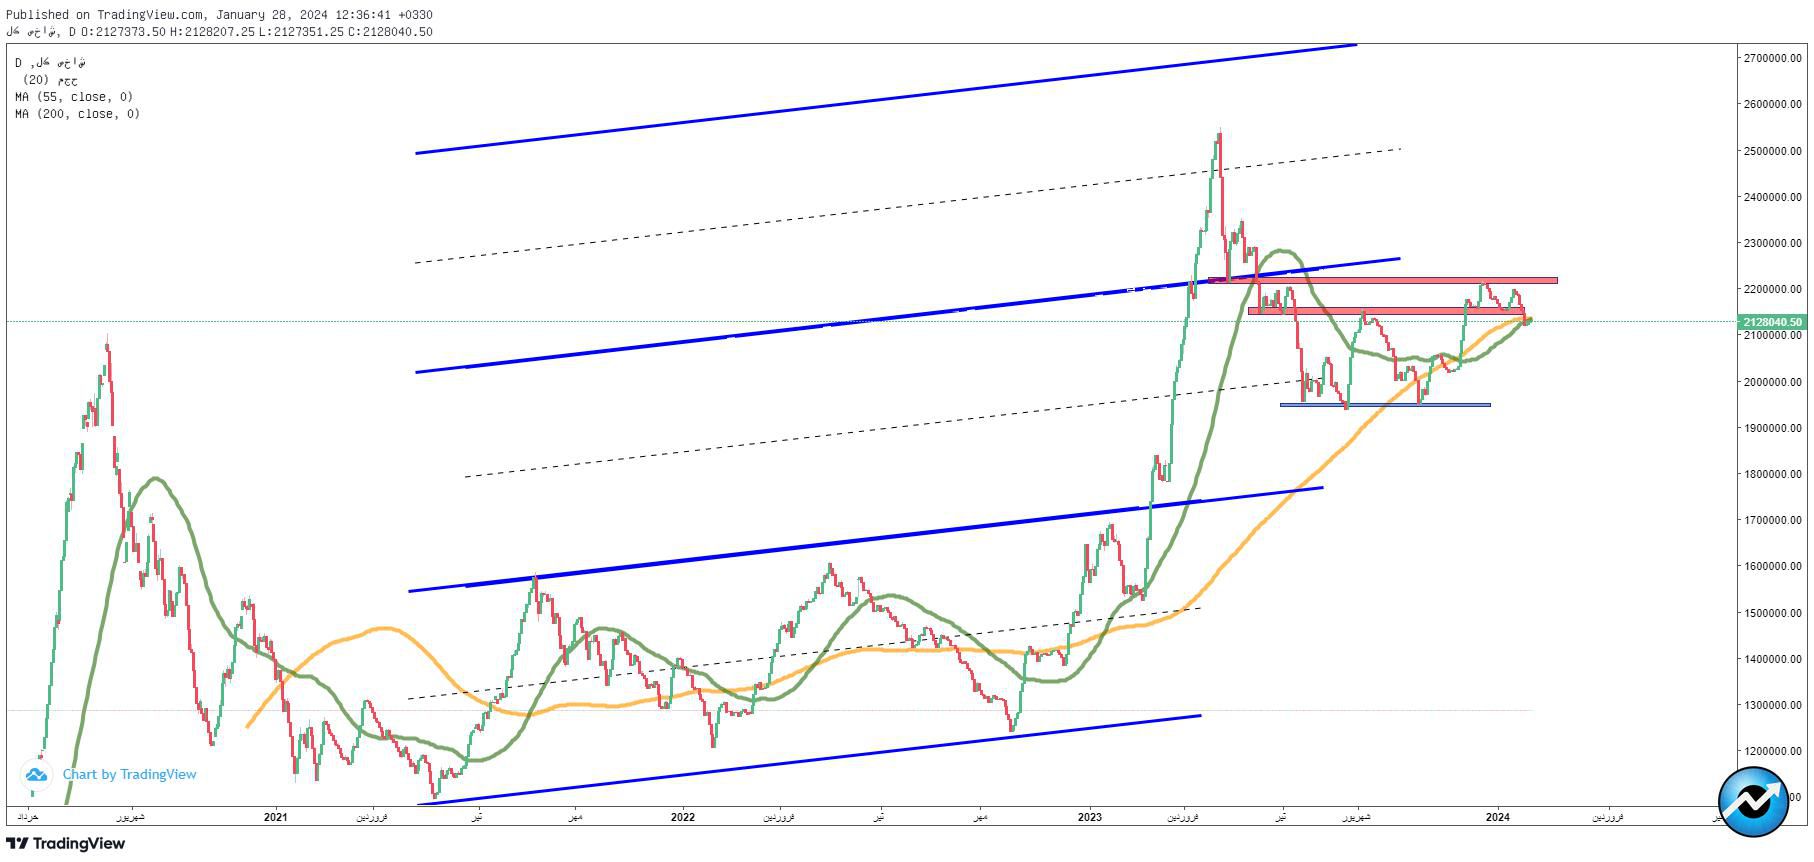Screen dimensions: 1814x862
Task: Click the 2400000.00 price axis label
Action: (1772, 197)
